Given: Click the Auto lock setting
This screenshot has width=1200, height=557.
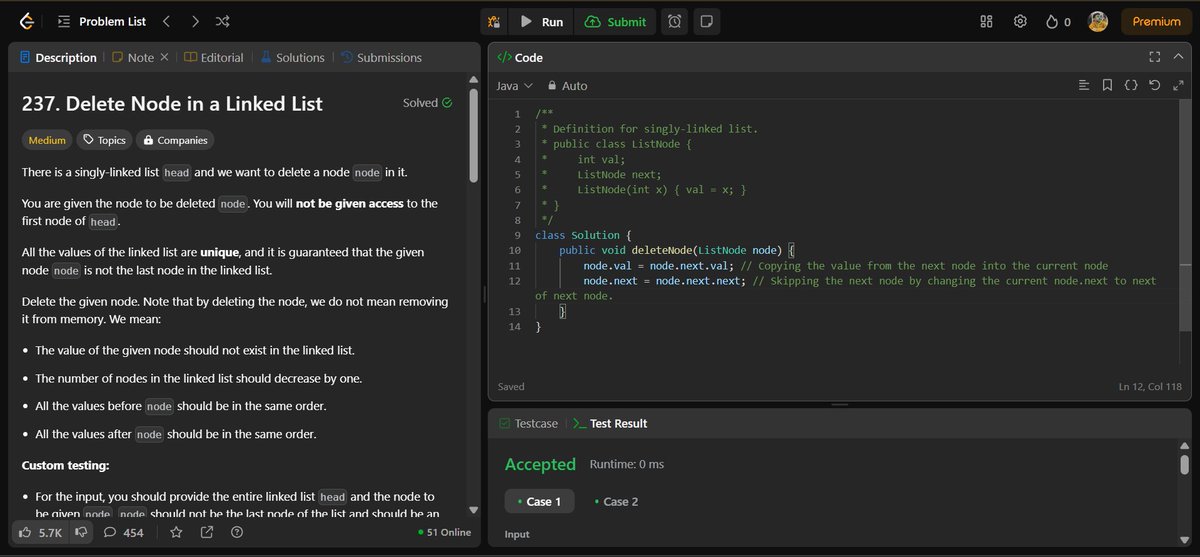Looking at the screenshot, I should (x=567, y=86).
